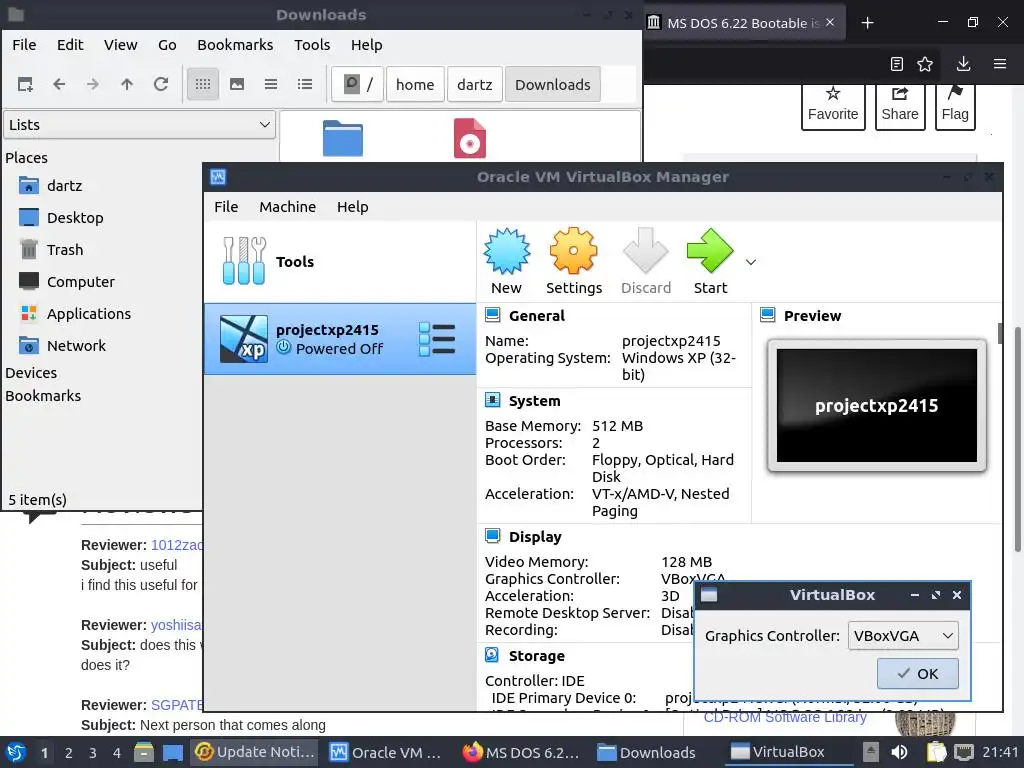
Task: Click the Preview section header icon
Action: [768, 315]
